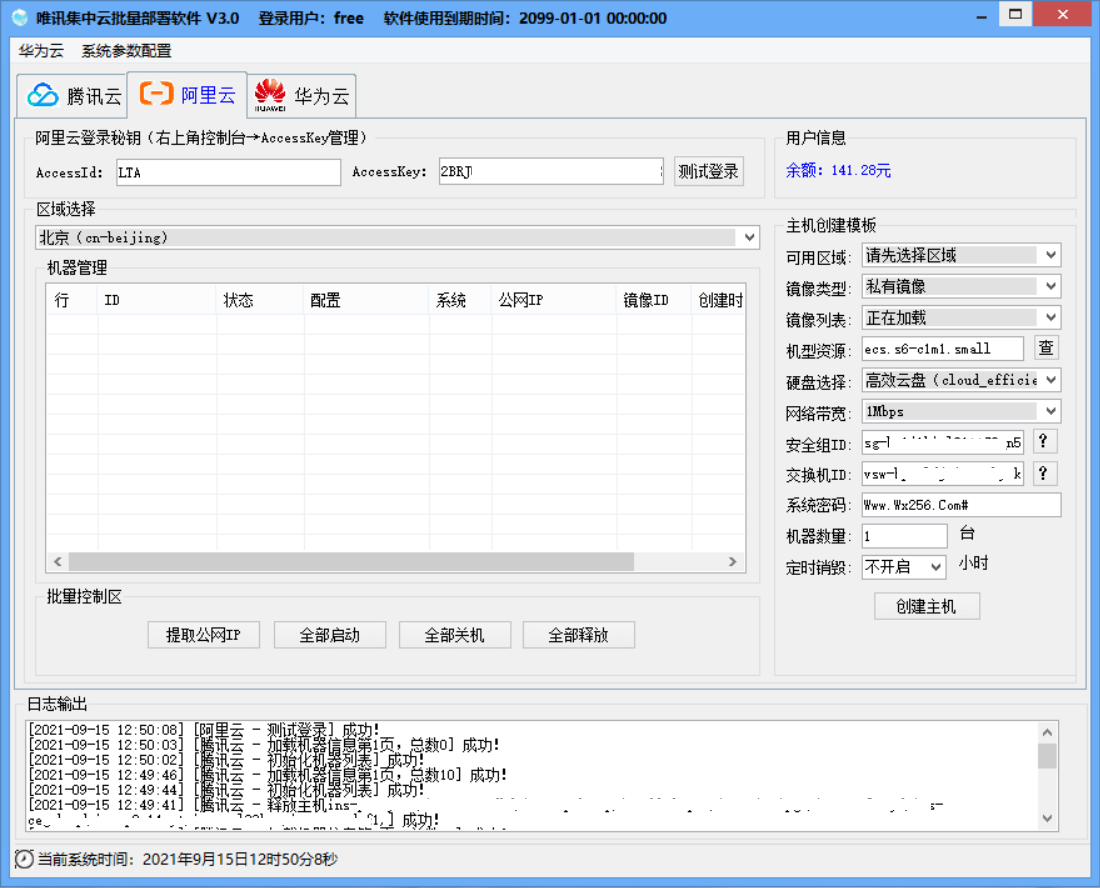Focus the AccessKey input field

(551, 172)
